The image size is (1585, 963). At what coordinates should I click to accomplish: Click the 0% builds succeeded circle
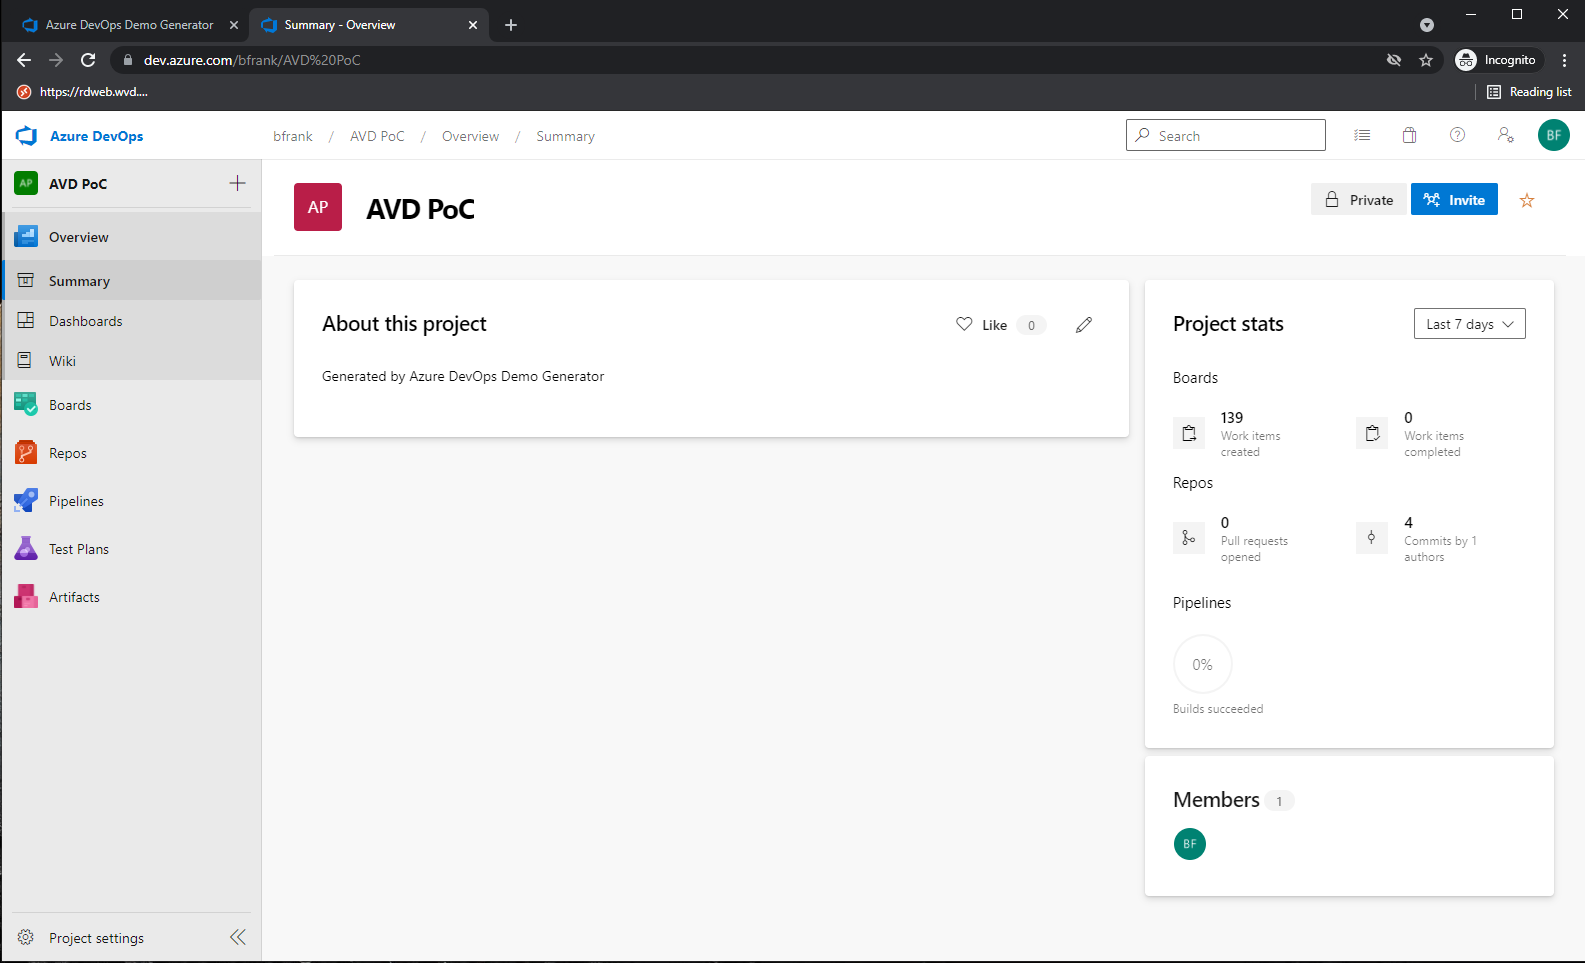coord(1202,664)
